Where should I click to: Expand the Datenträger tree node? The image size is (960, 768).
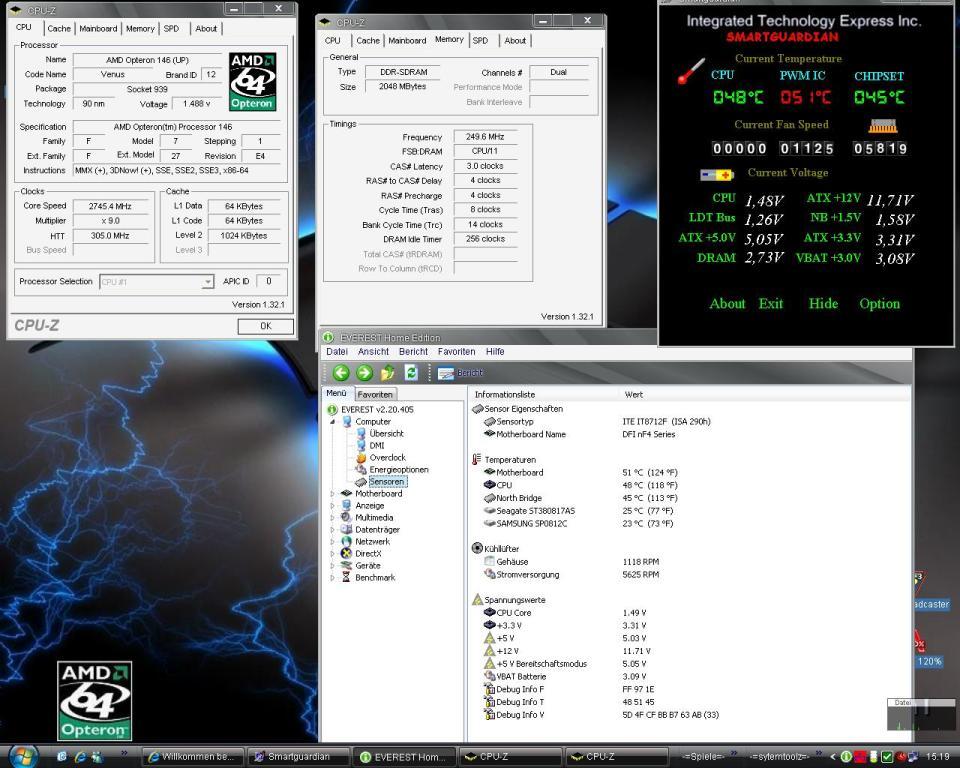point(332,530)
